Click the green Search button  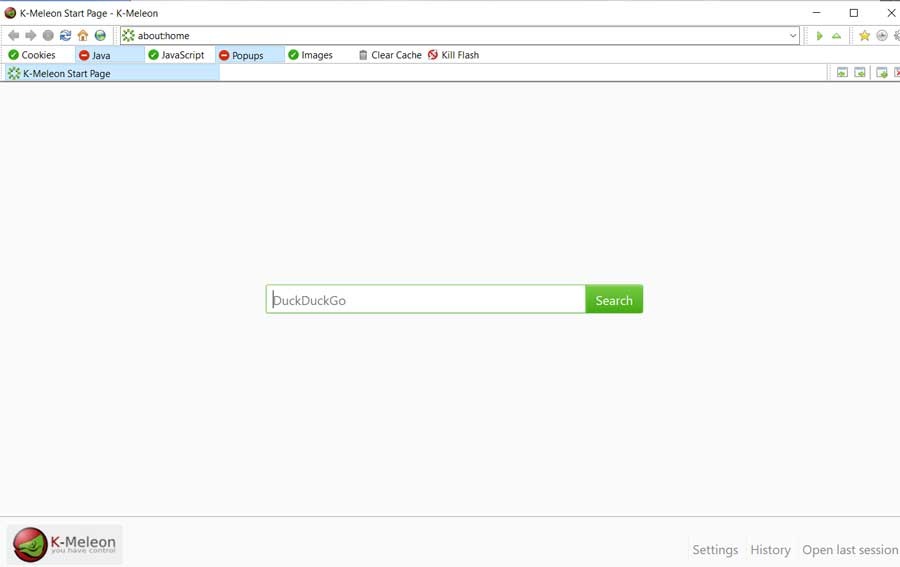614,300
